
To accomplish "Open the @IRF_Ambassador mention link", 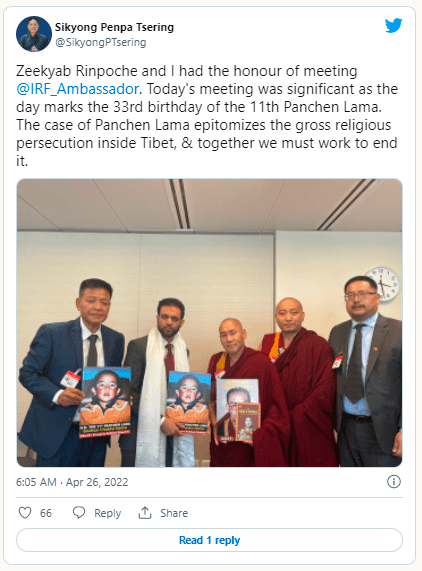I will [x=78, y=89].
